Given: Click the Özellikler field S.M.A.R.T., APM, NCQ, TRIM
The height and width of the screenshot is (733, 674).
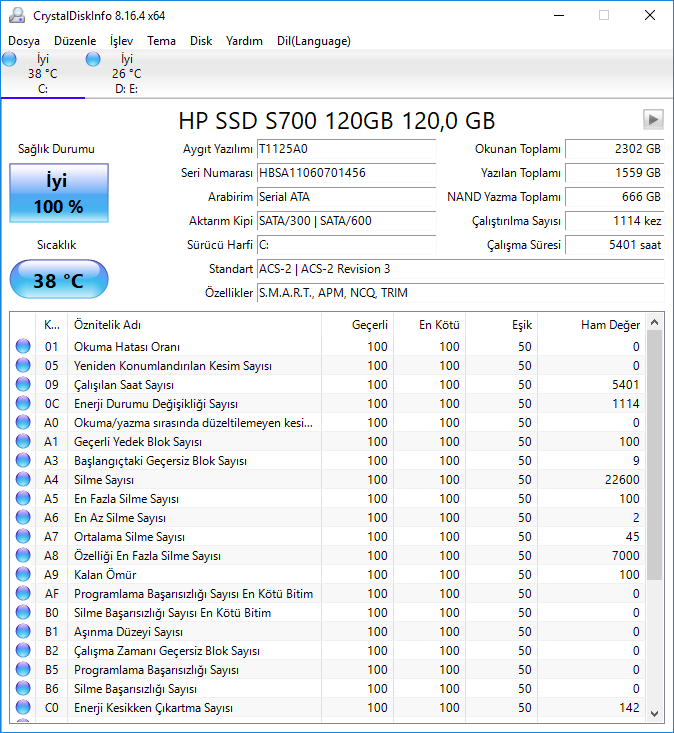Looking at the screenshot, I should click(x=460, y=293).
